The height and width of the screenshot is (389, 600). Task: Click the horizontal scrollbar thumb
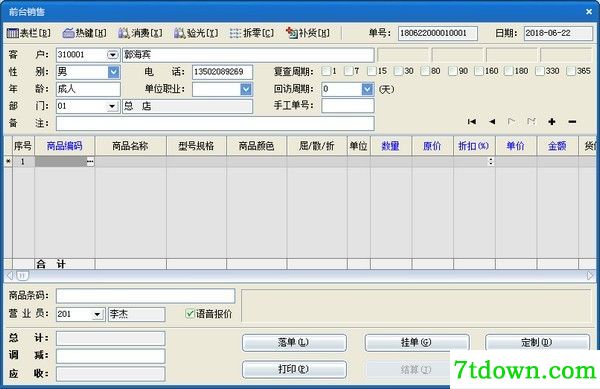[23, 275]
